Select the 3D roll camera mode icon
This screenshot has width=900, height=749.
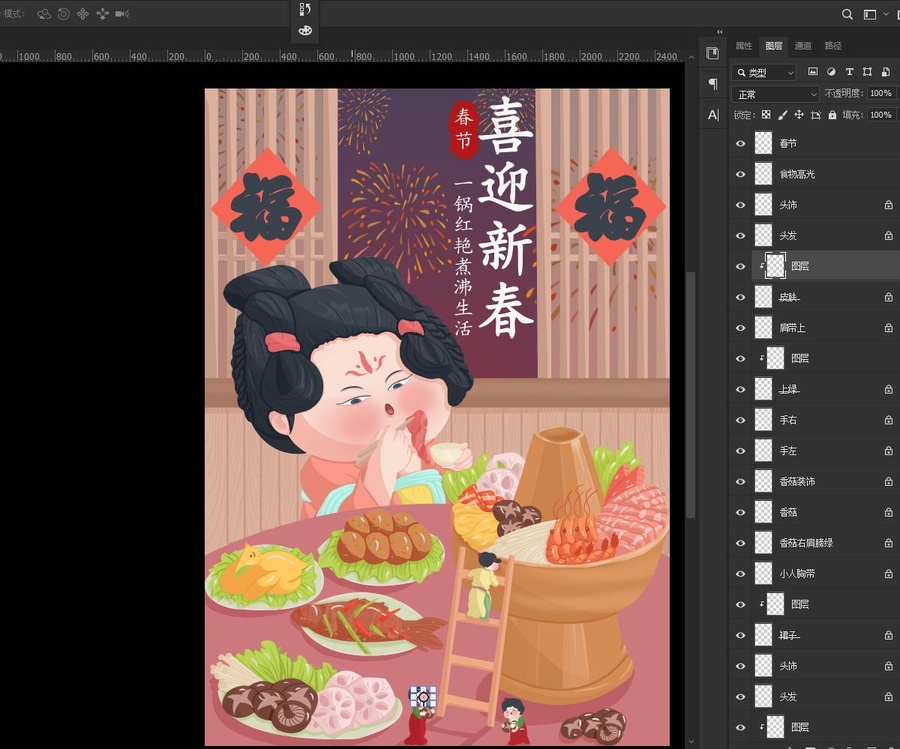64,14
